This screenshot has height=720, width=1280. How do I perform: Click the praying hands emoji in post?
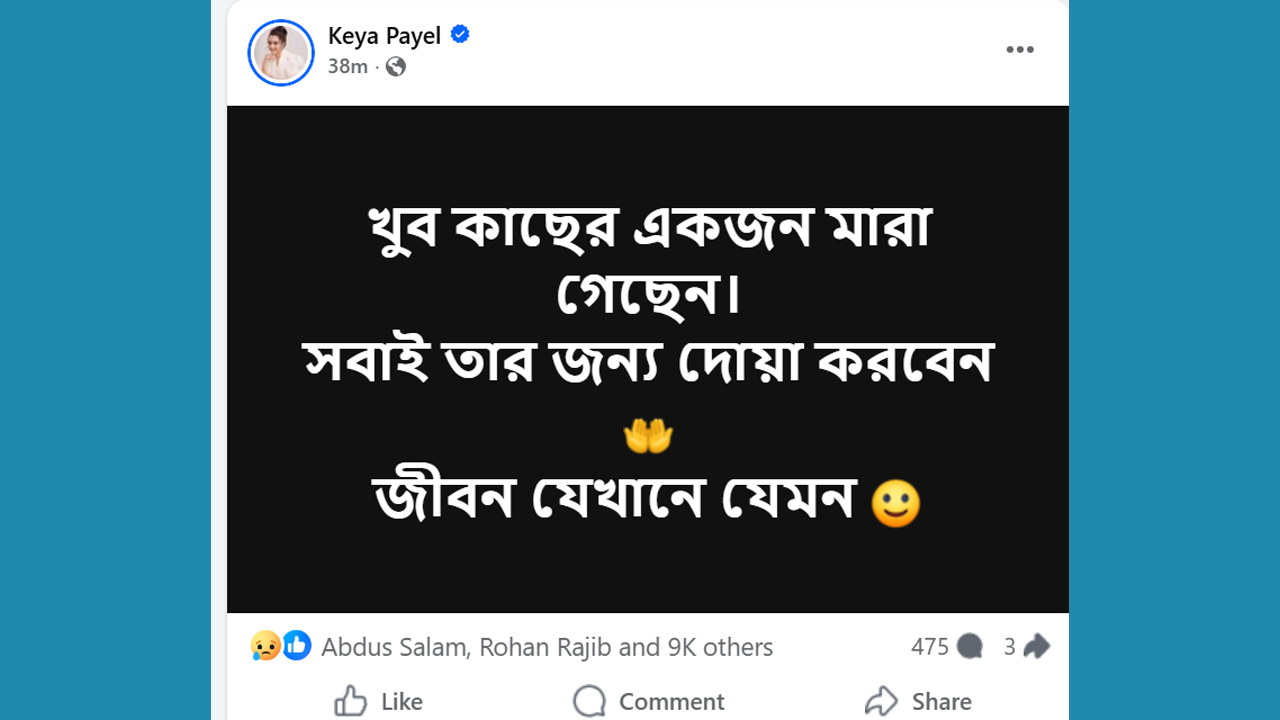tap(648, 436)
